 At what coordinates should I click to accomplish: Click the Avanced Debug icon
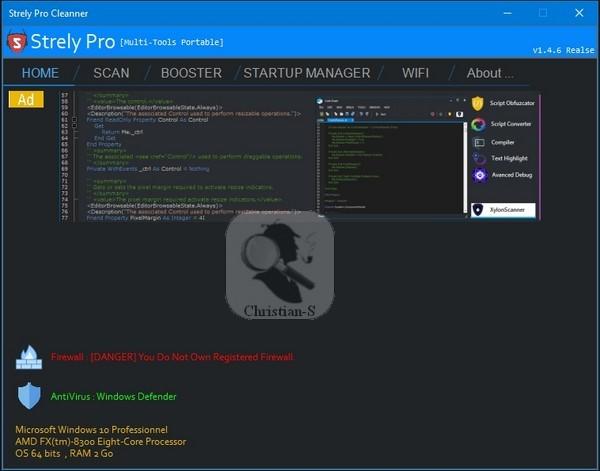480,175
